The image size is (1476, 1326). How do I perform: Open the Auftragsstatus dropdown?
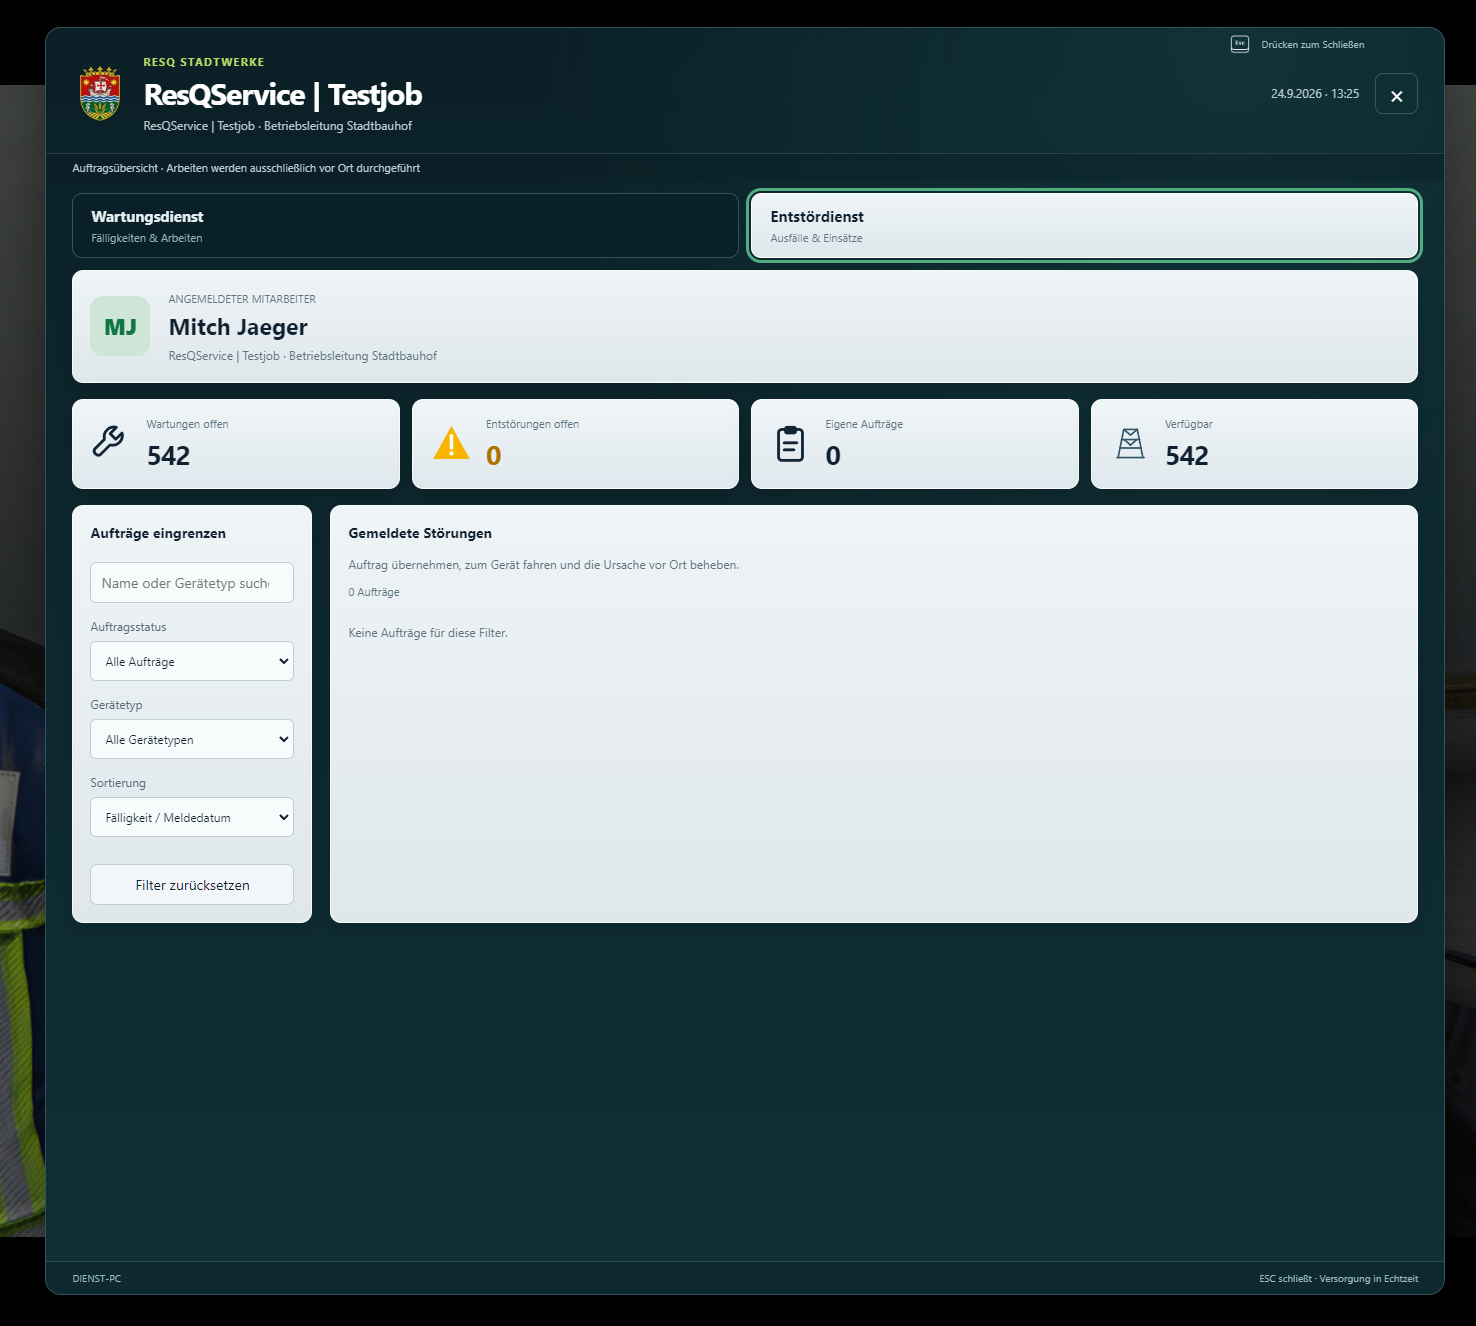coord(192,661)
